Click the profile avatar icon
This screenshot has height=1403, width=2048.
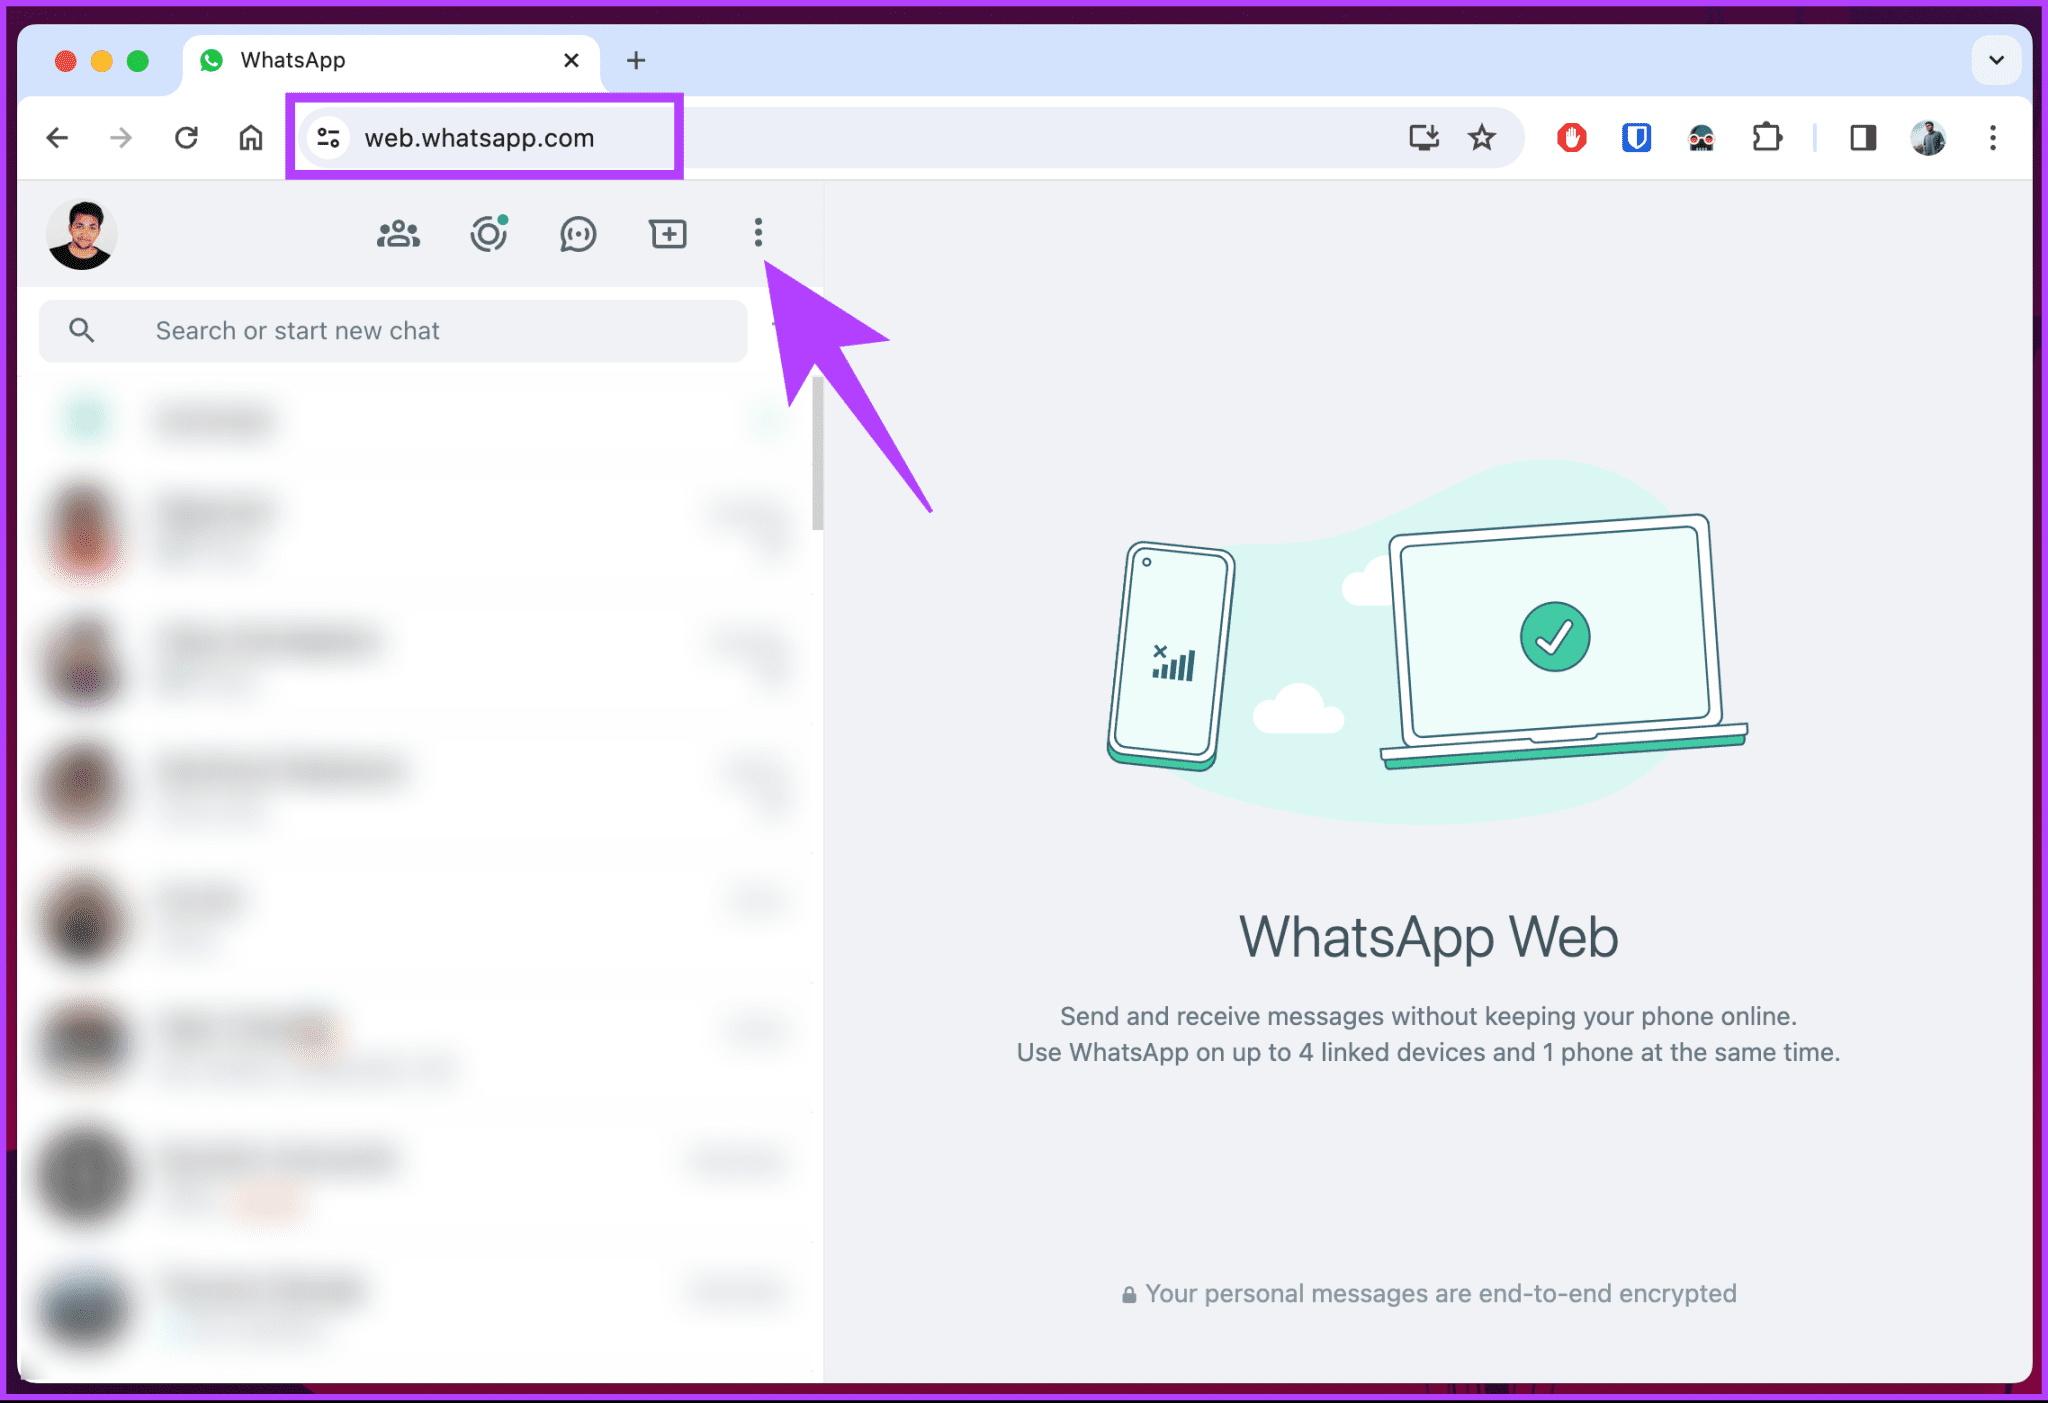pos(82,233)
